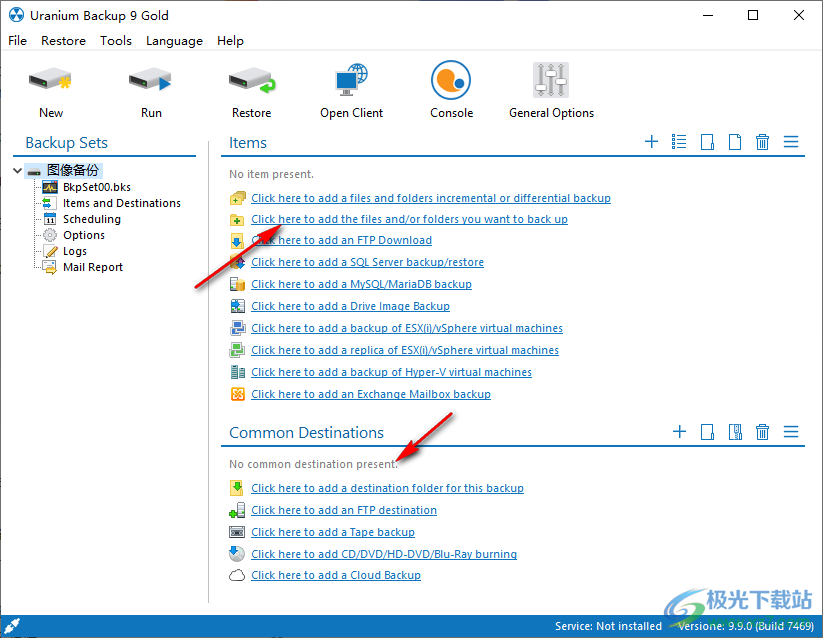Viewport: 823px width, 638px height.
Task: Open the Console toolbar icon
Action: (451, 82)
